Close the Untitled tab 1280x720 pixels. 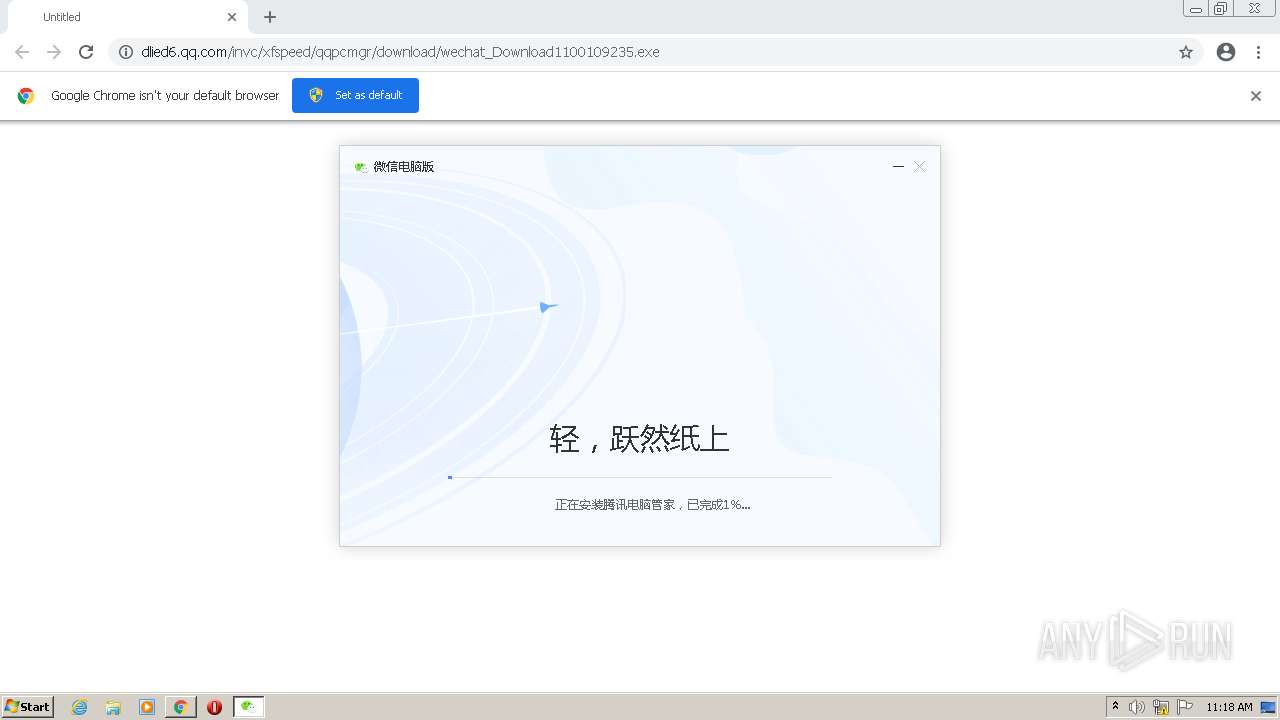coord(232,17)
